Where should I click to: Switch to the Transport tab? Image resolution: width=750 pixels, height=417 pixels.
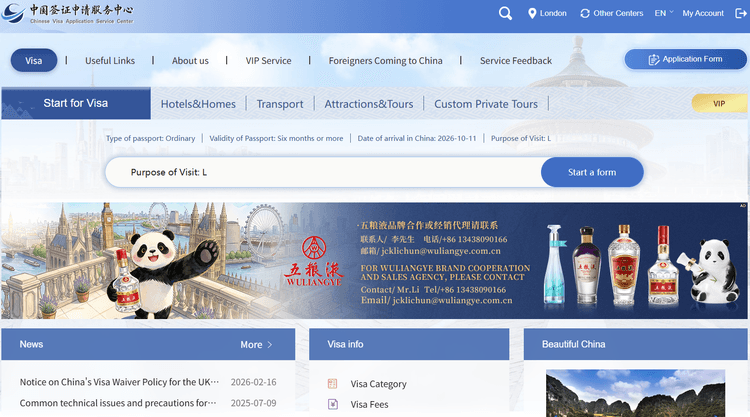280,104
